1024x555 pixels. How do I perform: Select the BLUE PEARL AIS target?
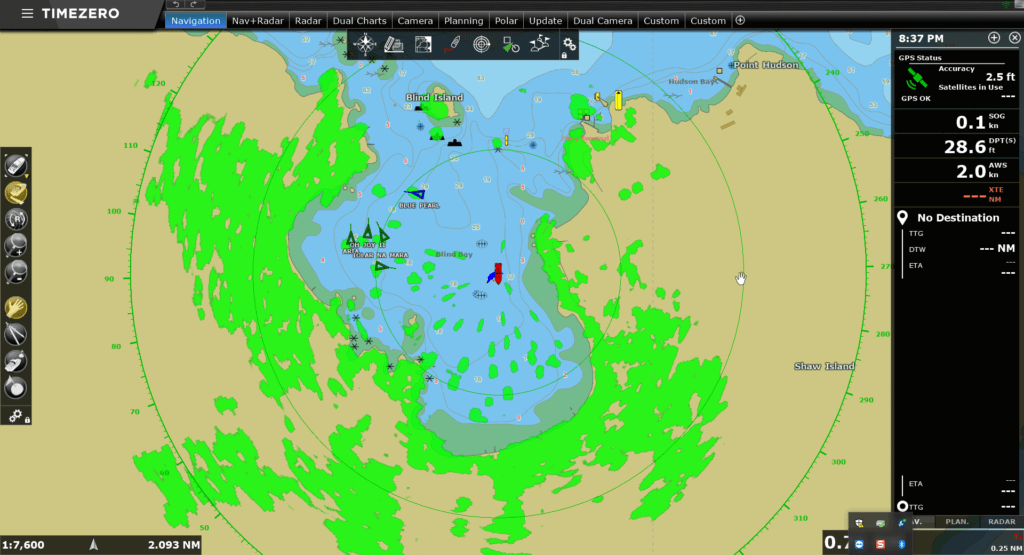[415, 193]
